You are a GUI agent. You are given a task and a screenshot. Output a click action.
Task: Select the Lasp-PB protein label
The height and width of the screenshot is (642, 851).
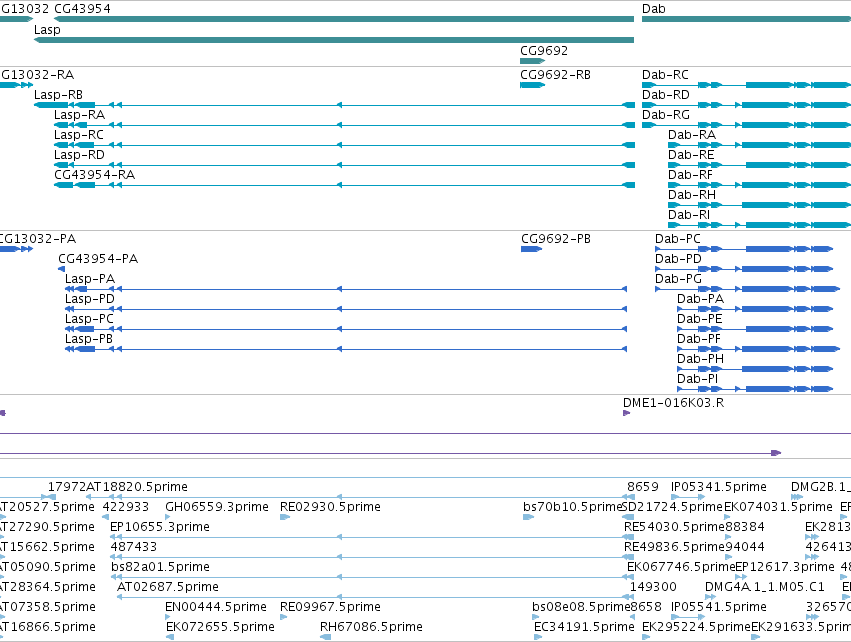[89, 339]
